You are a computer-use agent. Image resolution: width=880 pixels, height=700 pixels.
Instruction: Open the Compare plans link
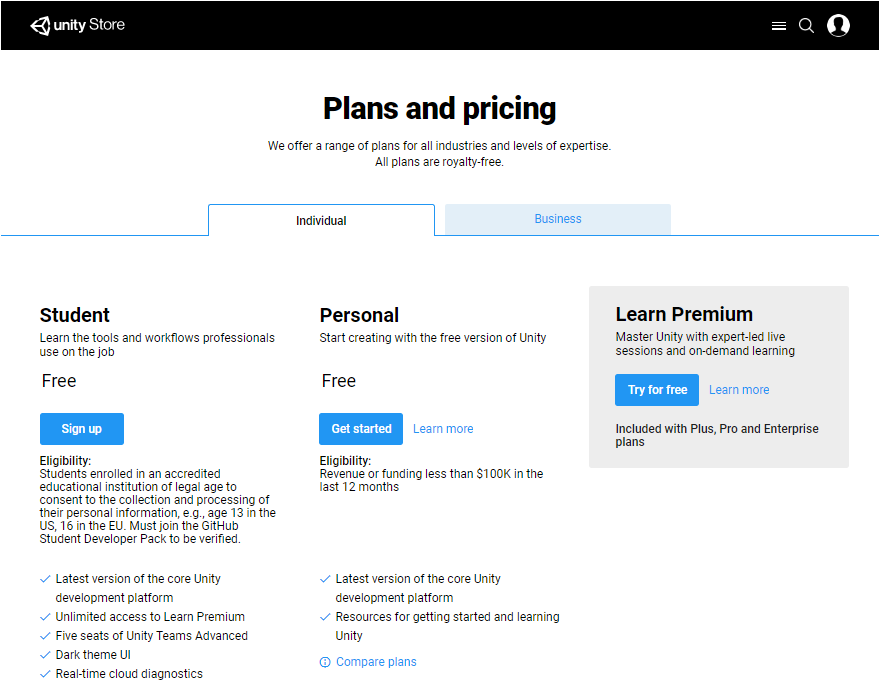tap(376, 662)
